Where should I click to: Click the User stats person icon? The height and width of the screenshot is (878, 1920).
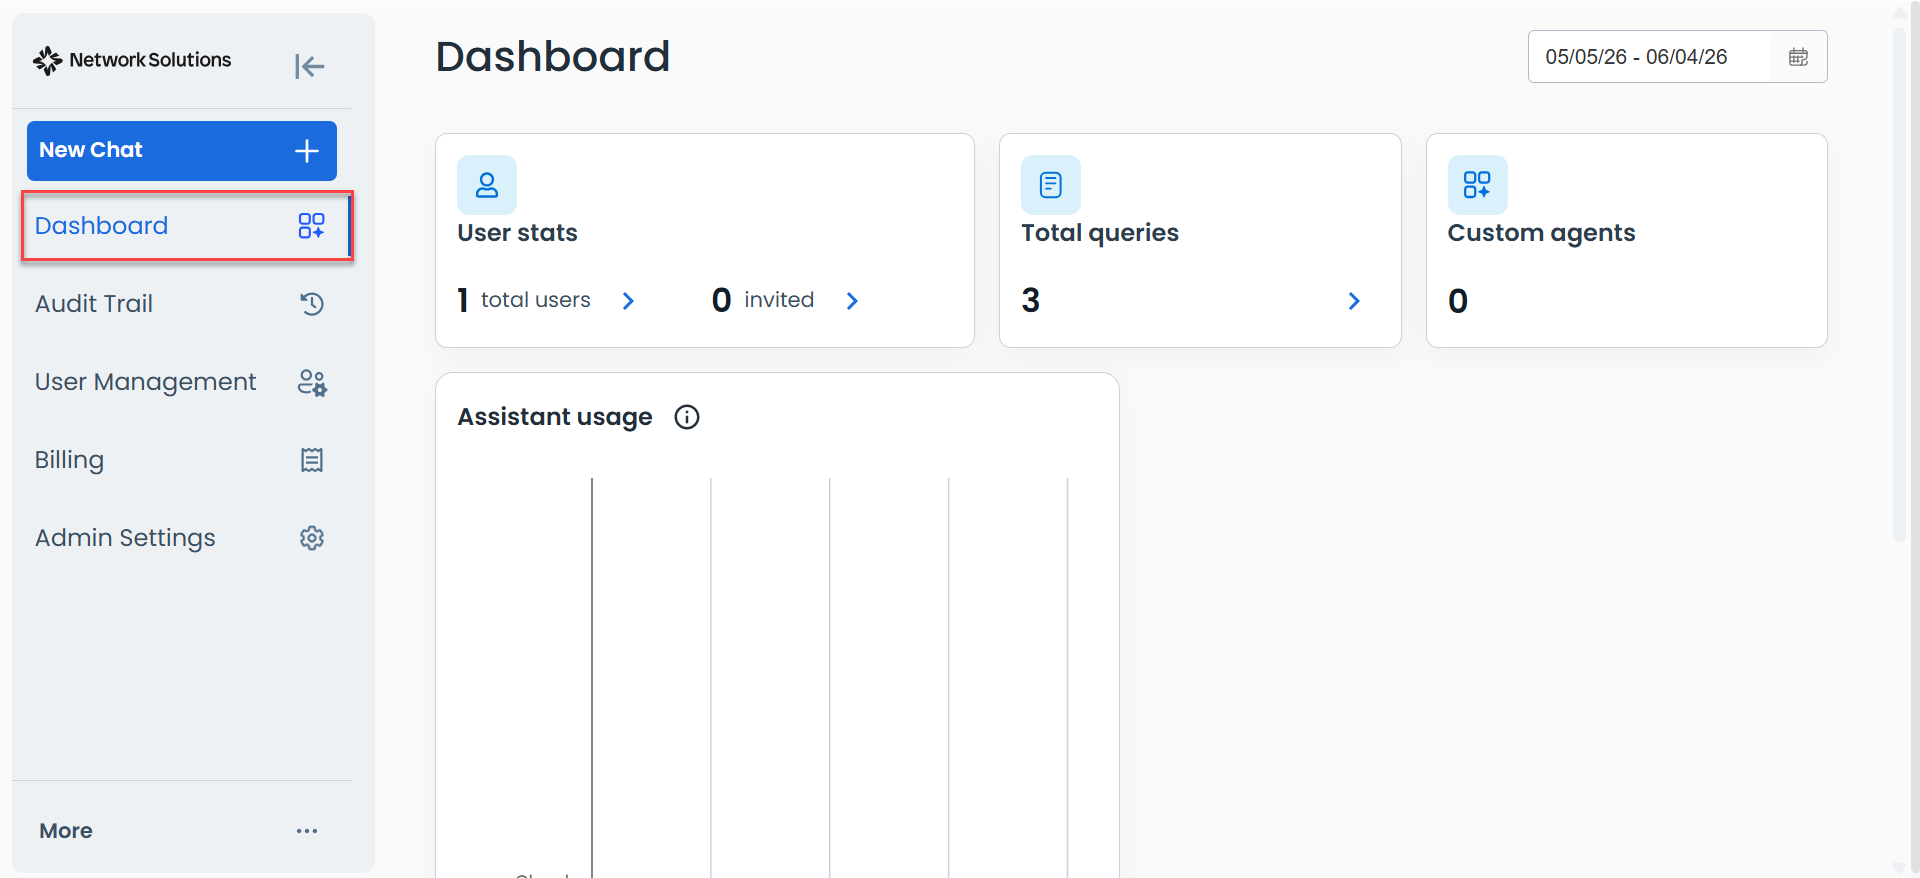(487, 185)
